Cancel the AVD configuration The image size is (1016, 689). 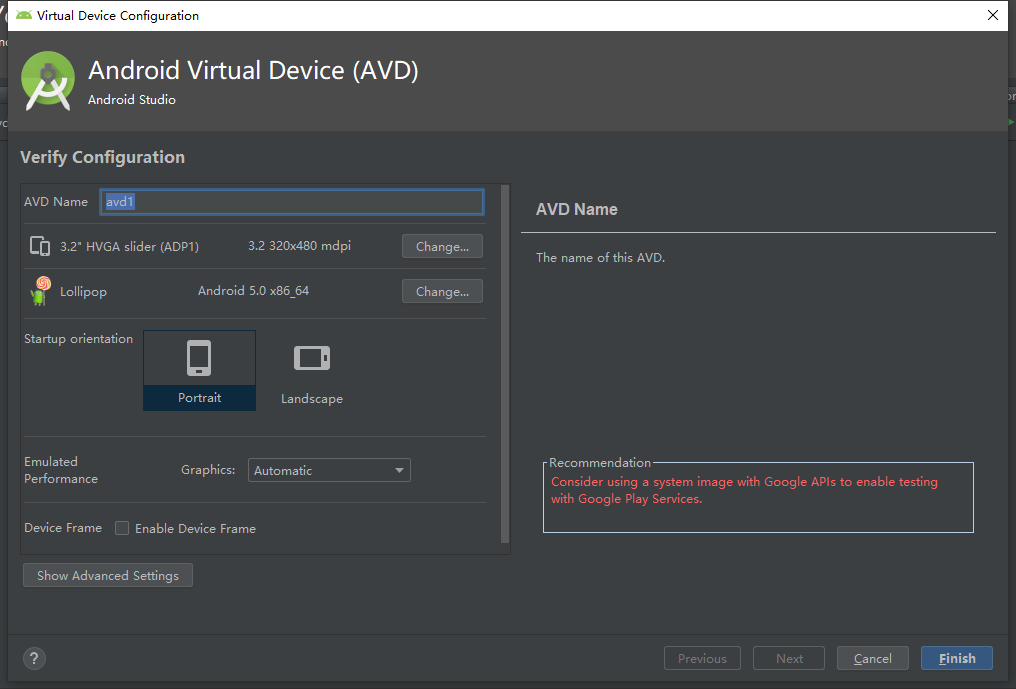pos(872,658)
